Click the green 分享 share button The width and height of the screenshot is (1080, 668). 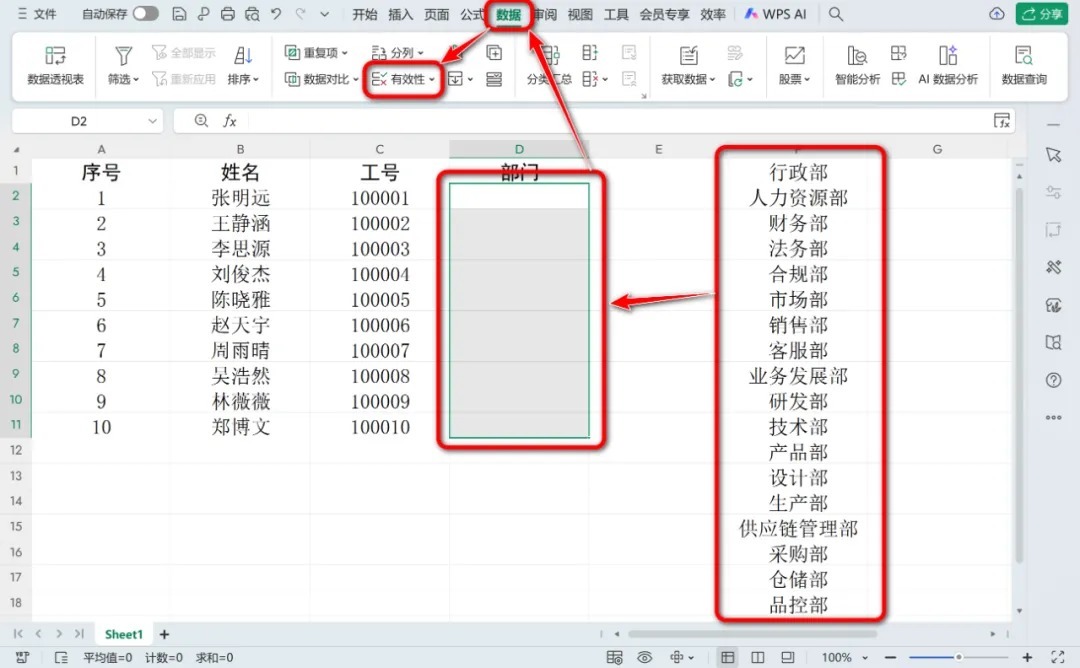tap(1041, 14)
